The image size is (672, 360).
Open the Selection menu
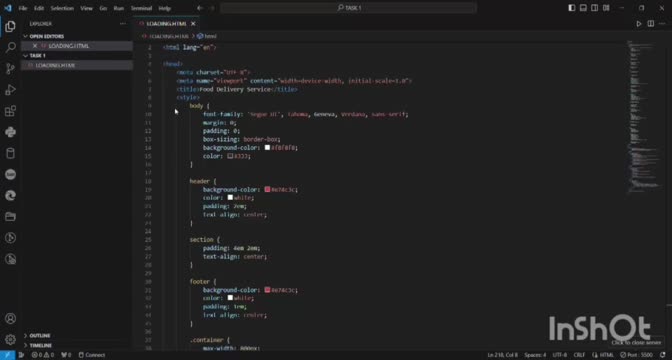pos(62,8)
